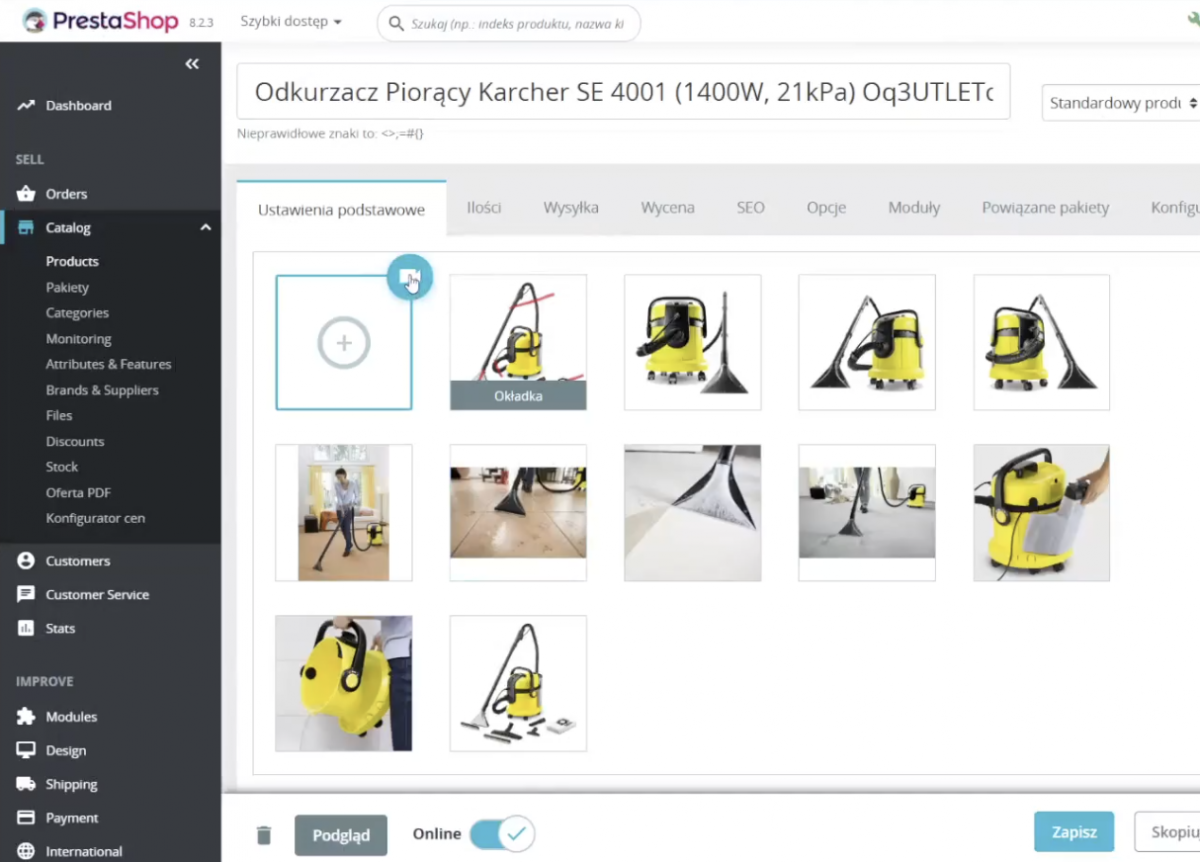Switch to the Wycena tab
The image size is (1200, 862).
667,208
